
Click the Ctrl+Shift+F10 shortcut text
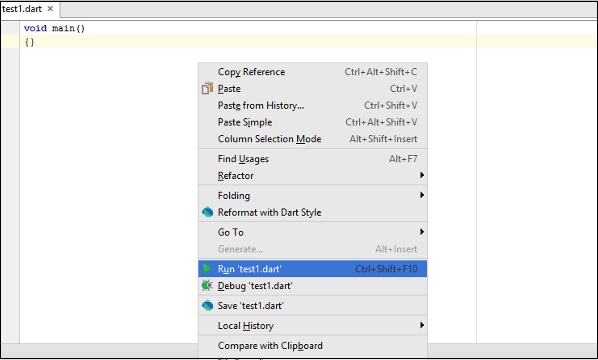pyautogui.click(x=386, y=269)
